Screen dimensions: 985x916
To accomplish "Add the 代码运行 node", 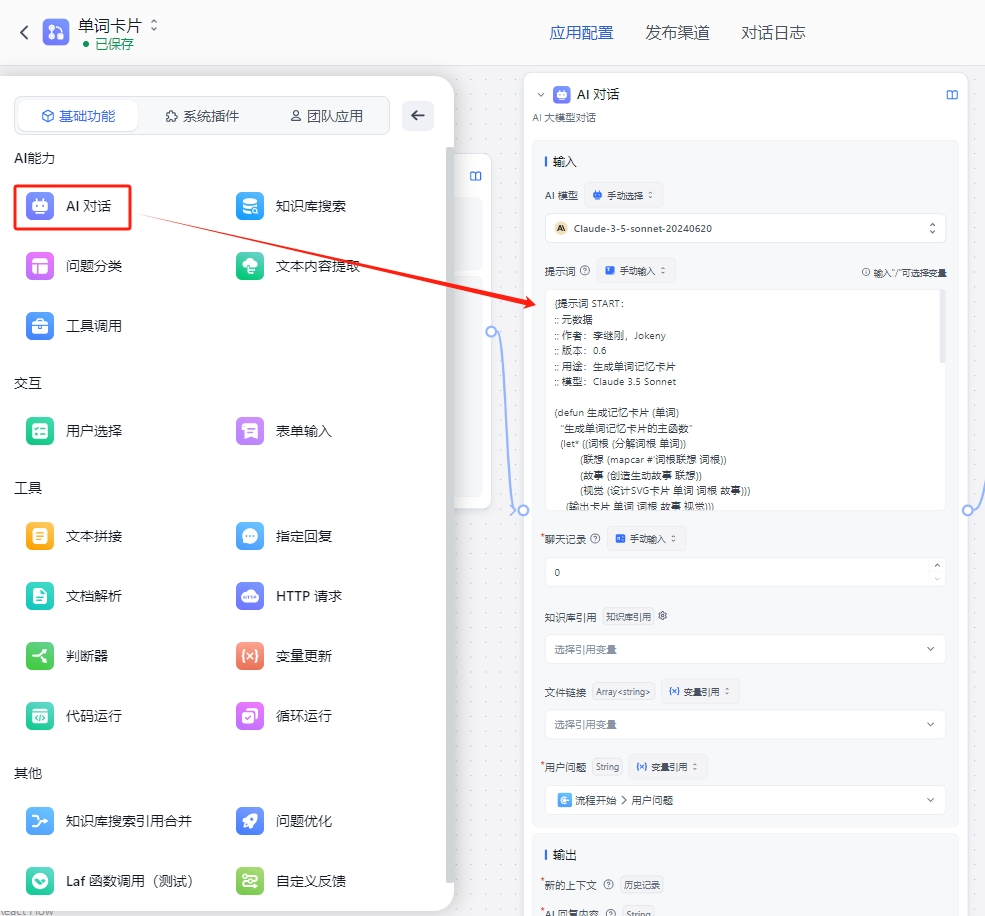I will pos(74,716).
